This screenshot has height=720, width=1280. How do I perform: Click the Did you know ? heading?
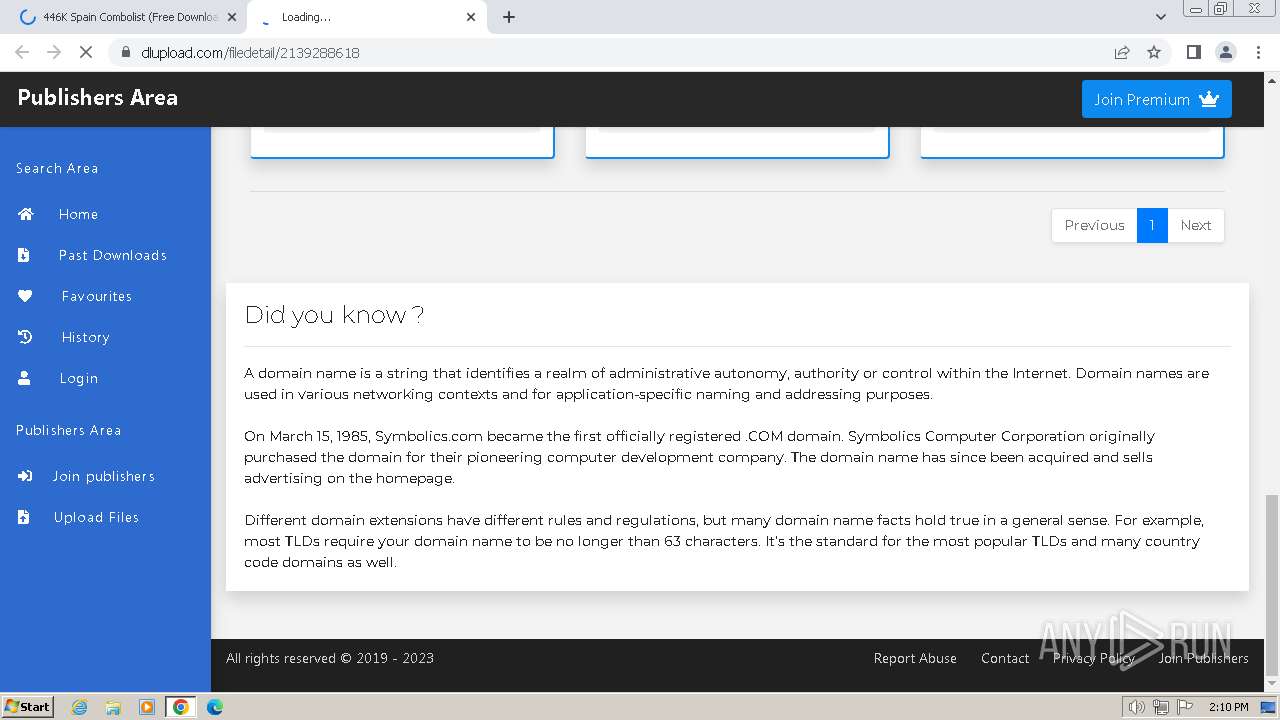tap(334, 315)
